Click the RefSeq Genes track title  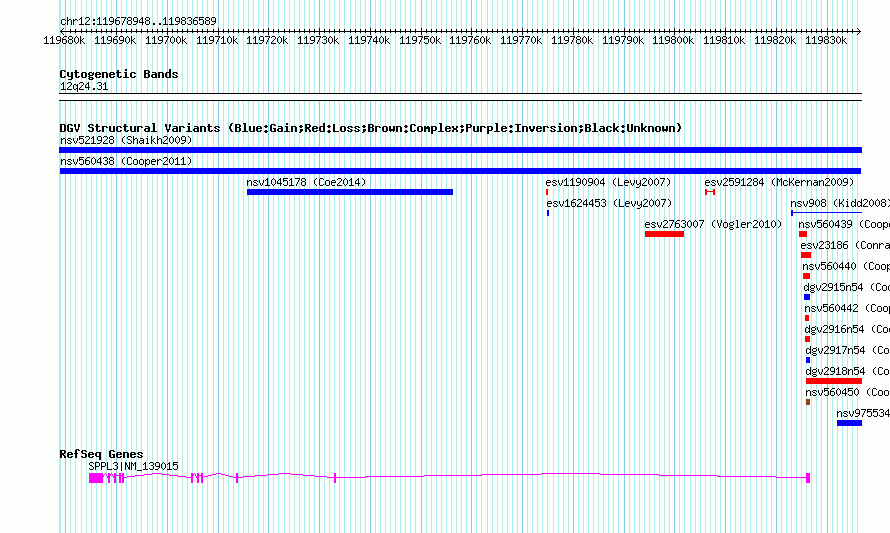click(x=101, y=454)
